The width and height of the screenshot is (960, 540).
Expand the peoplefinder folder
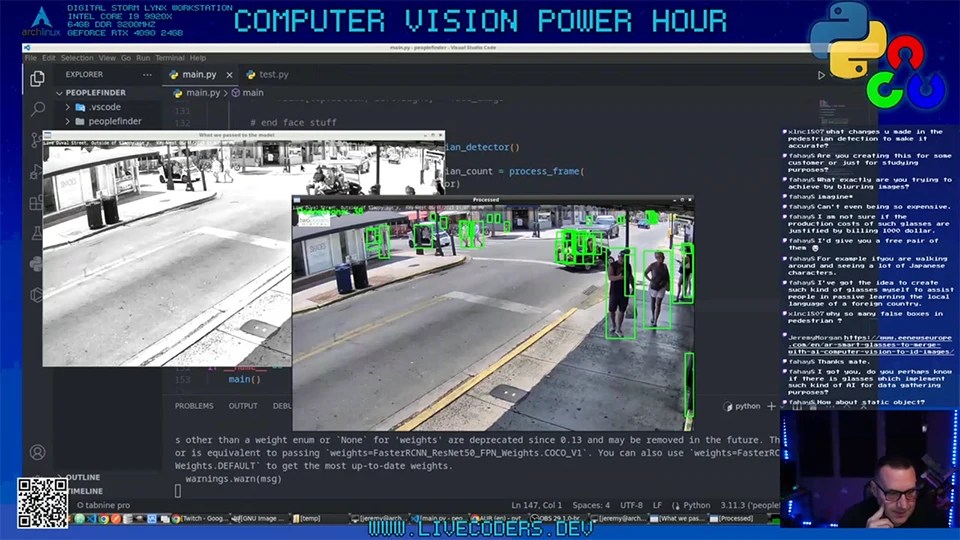(x=109, y=121)
